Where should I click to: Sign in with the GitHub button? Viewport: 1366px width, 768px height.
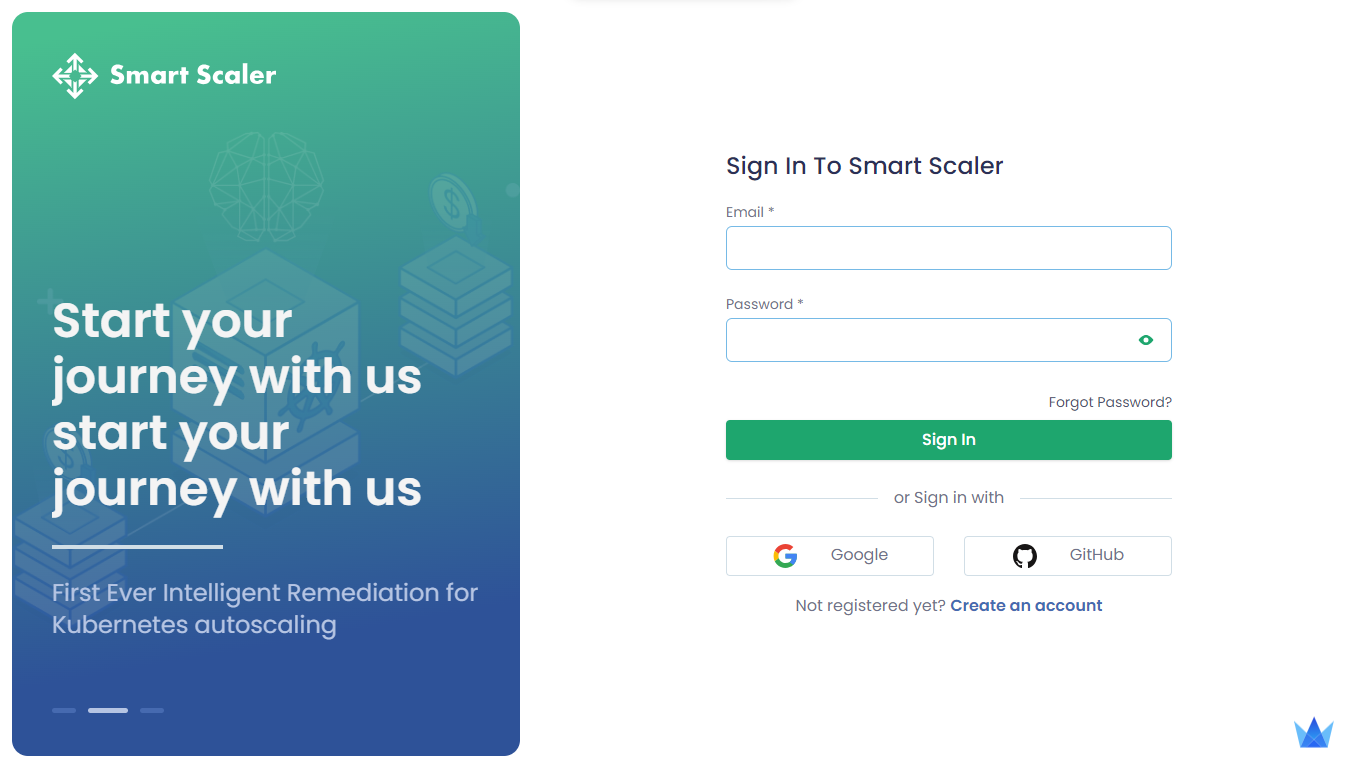click(x=1068, y=556)
